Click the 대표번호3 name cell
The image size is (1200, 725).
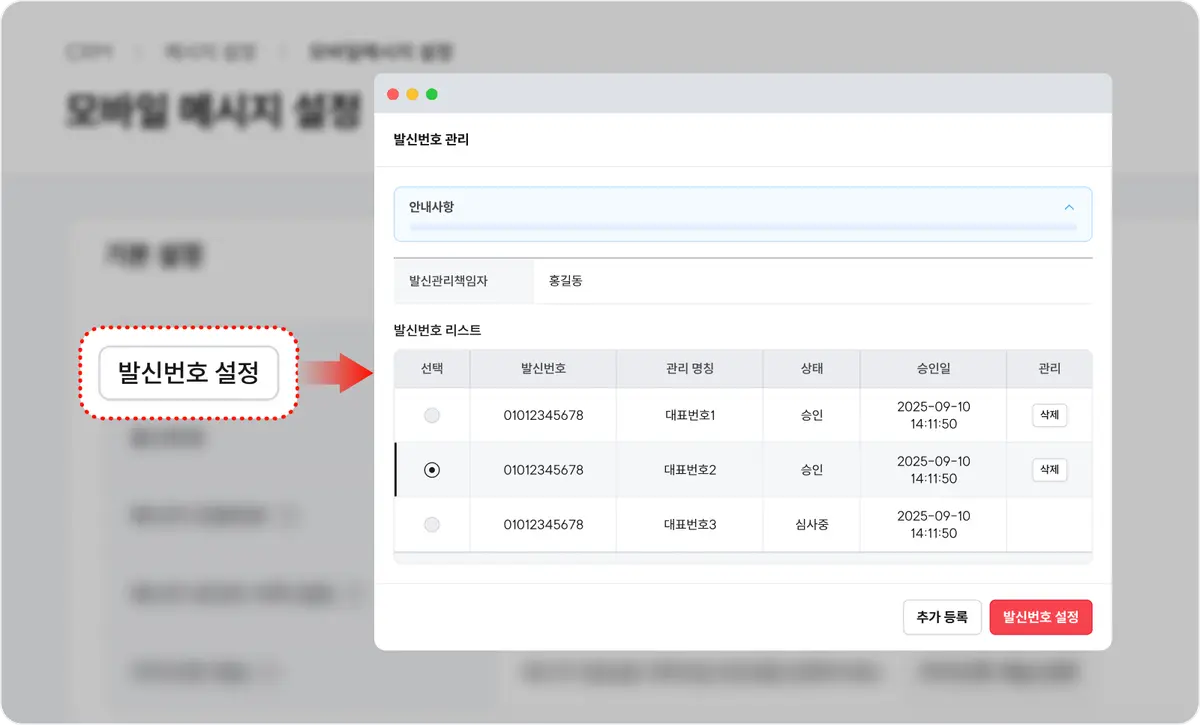coord(690,524)
